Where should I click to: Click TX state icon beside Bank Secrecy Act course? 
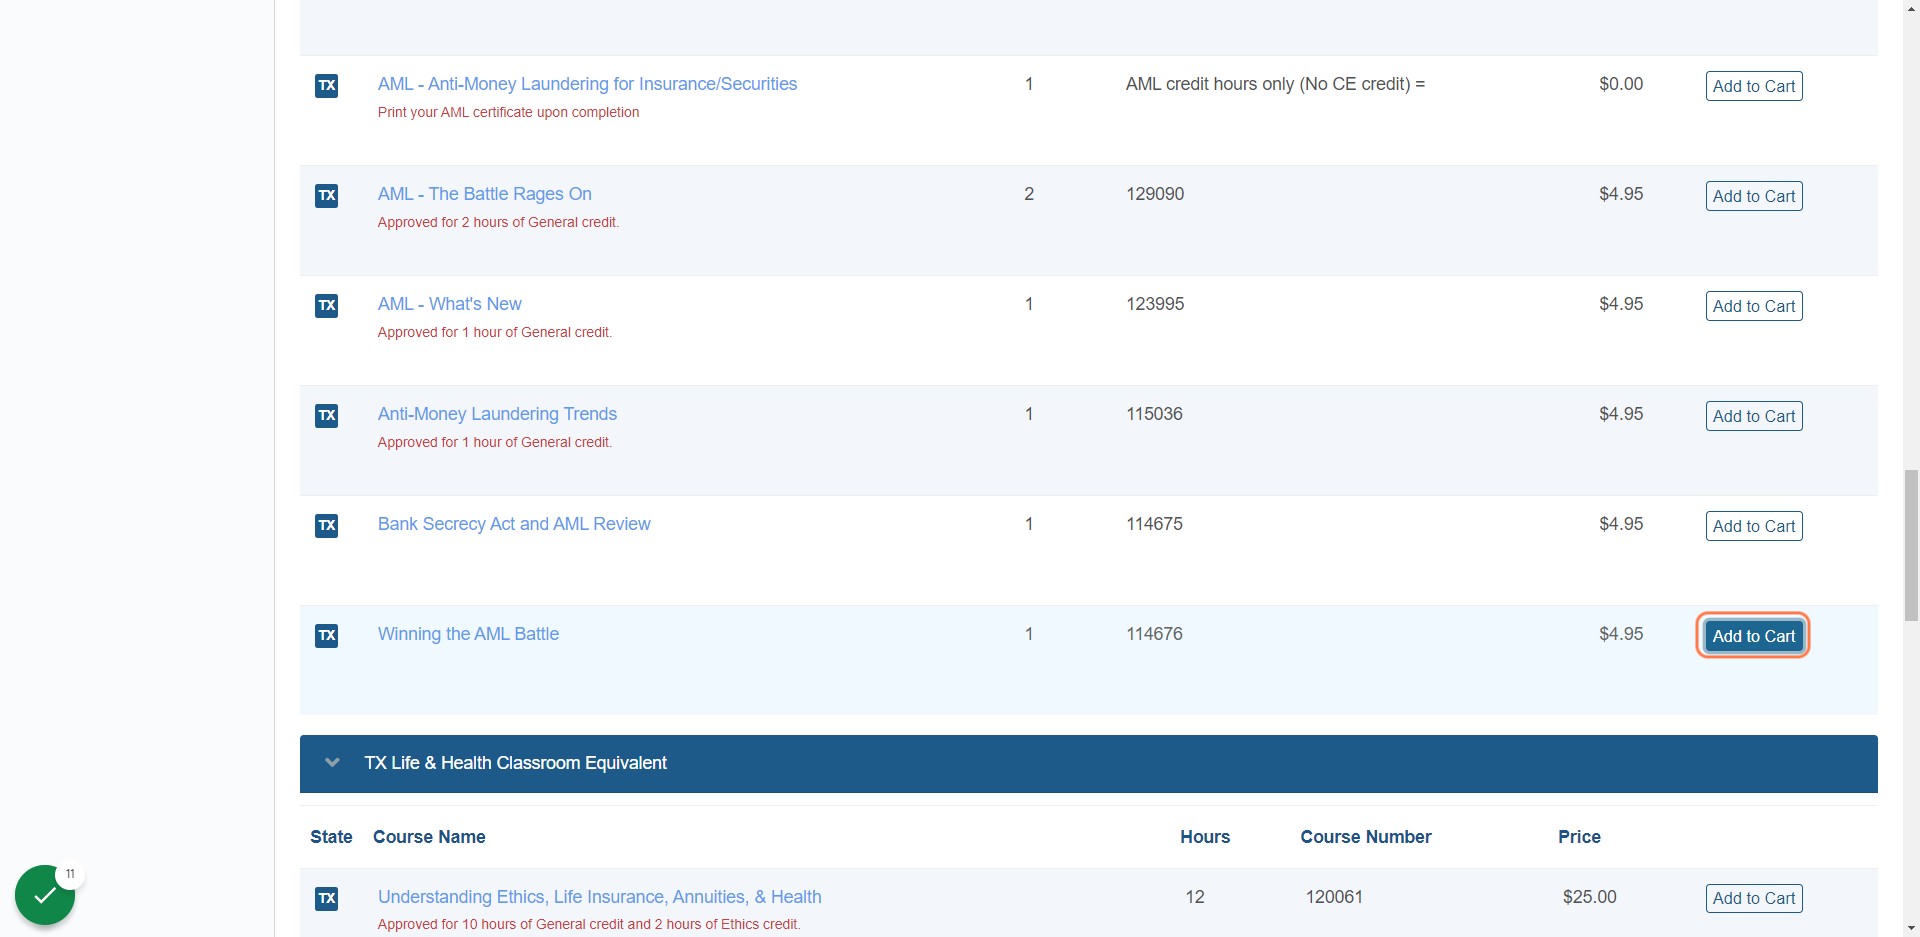(x=327, y=525)
